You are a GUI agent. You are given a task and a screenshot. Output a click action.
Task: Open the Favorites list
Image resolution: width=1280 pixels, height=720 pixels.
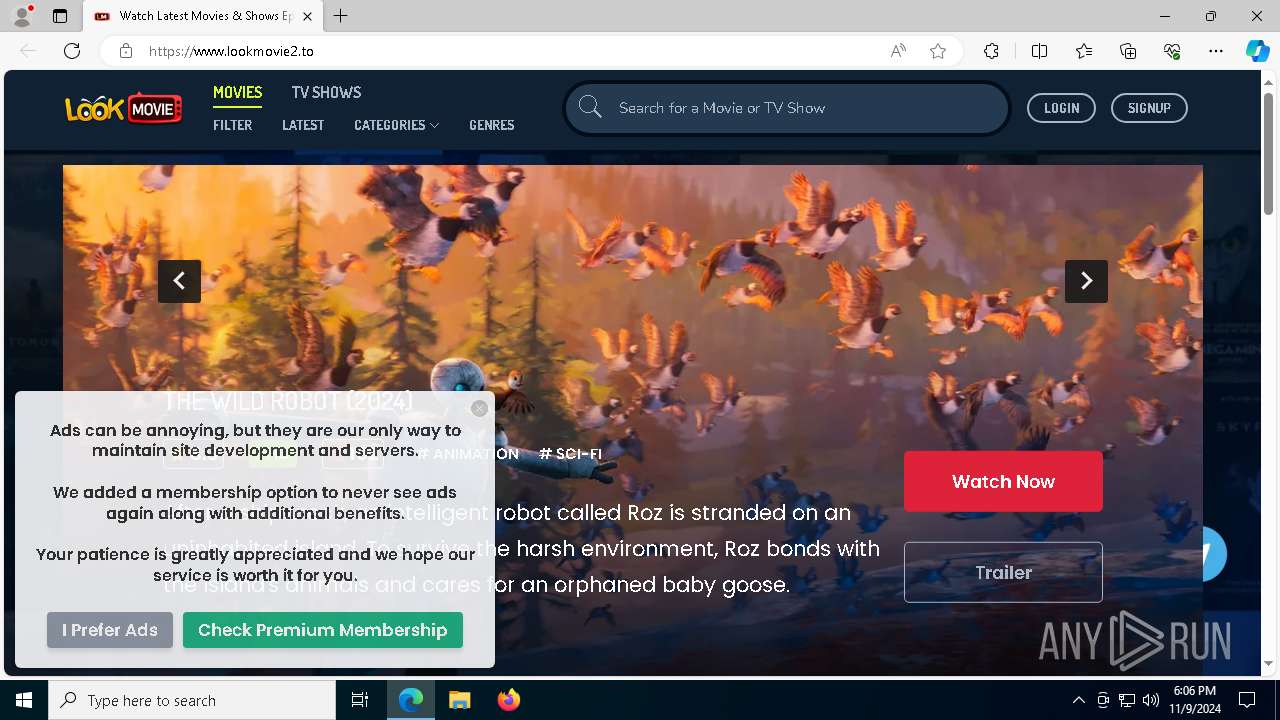click(x=1084, y=51)
